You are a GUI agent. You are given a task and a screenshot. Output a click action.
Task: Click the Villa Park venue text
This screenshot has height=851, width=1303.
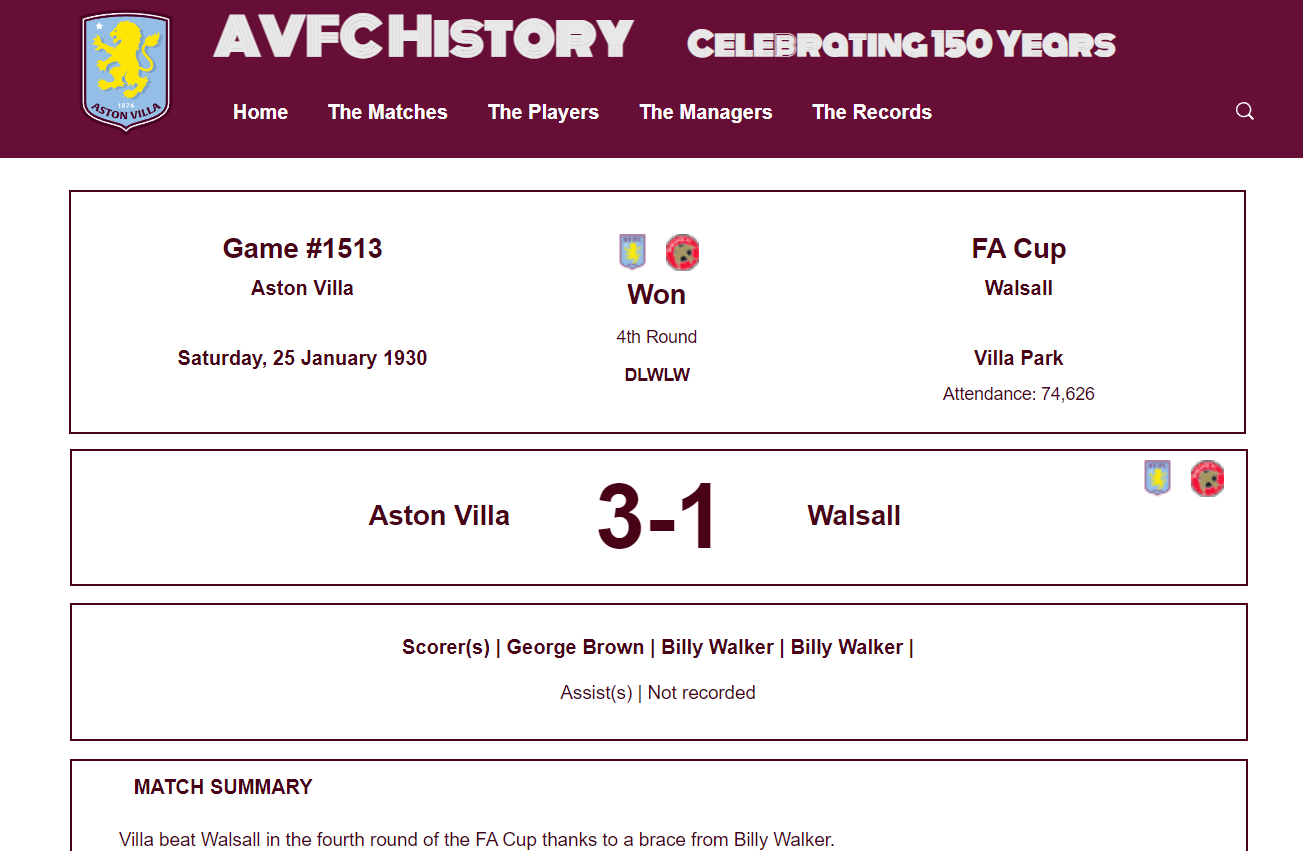pyautogui.click(x=1018, y=358)
